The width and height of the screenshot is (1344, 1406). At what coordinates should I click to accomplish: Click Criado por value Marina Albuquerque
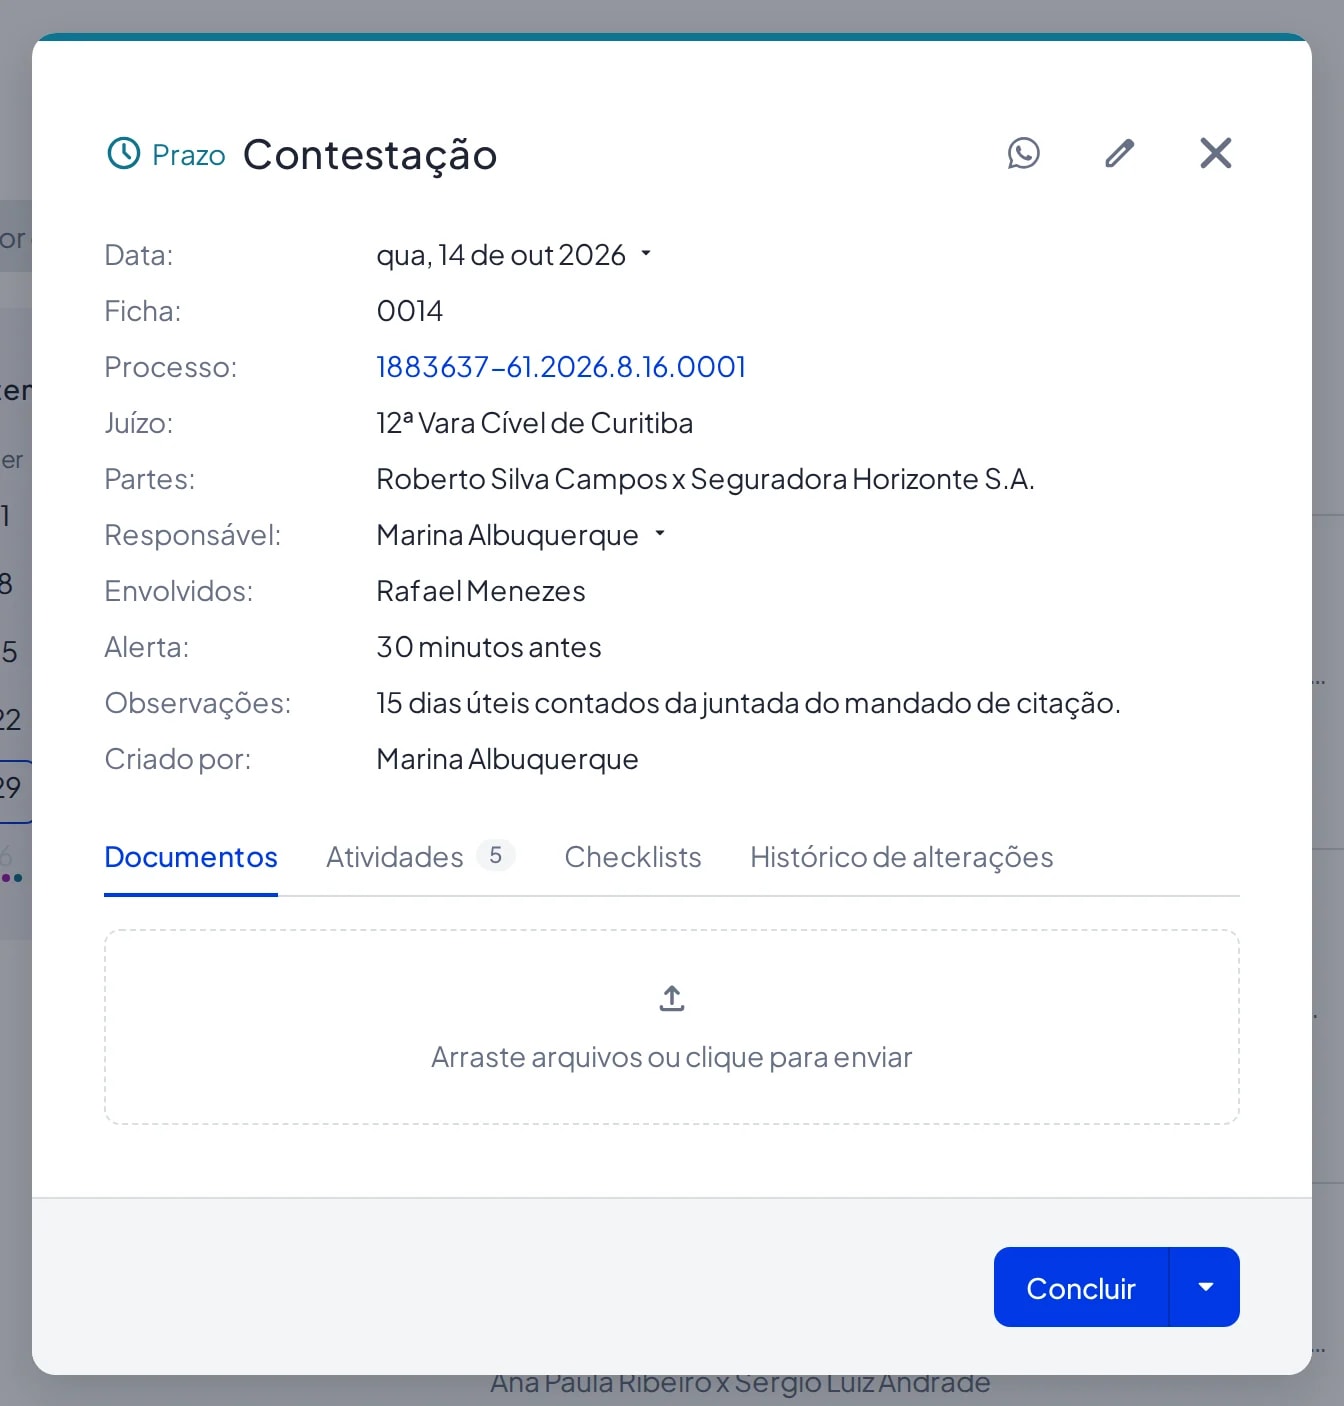(507, 759)
